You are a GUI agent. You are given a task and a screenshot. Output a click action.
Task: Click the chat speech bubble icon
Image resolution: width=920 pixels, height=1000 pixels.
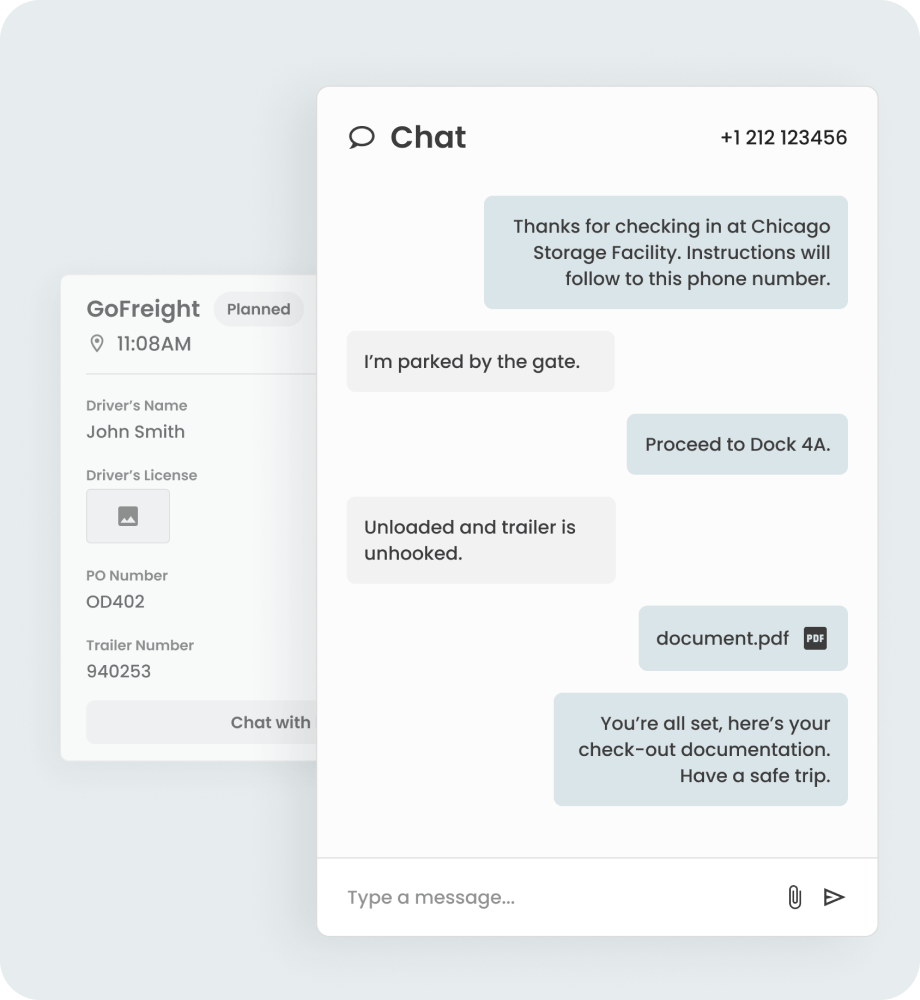point(361,137)
